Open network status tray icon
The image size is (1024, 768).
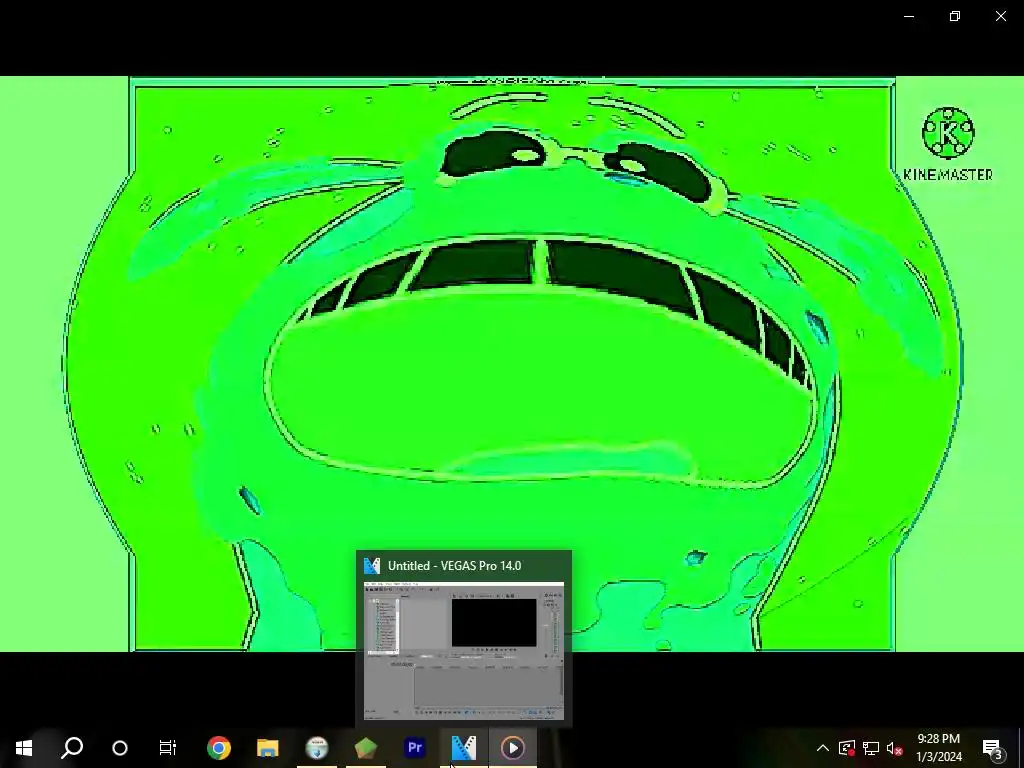871,748
